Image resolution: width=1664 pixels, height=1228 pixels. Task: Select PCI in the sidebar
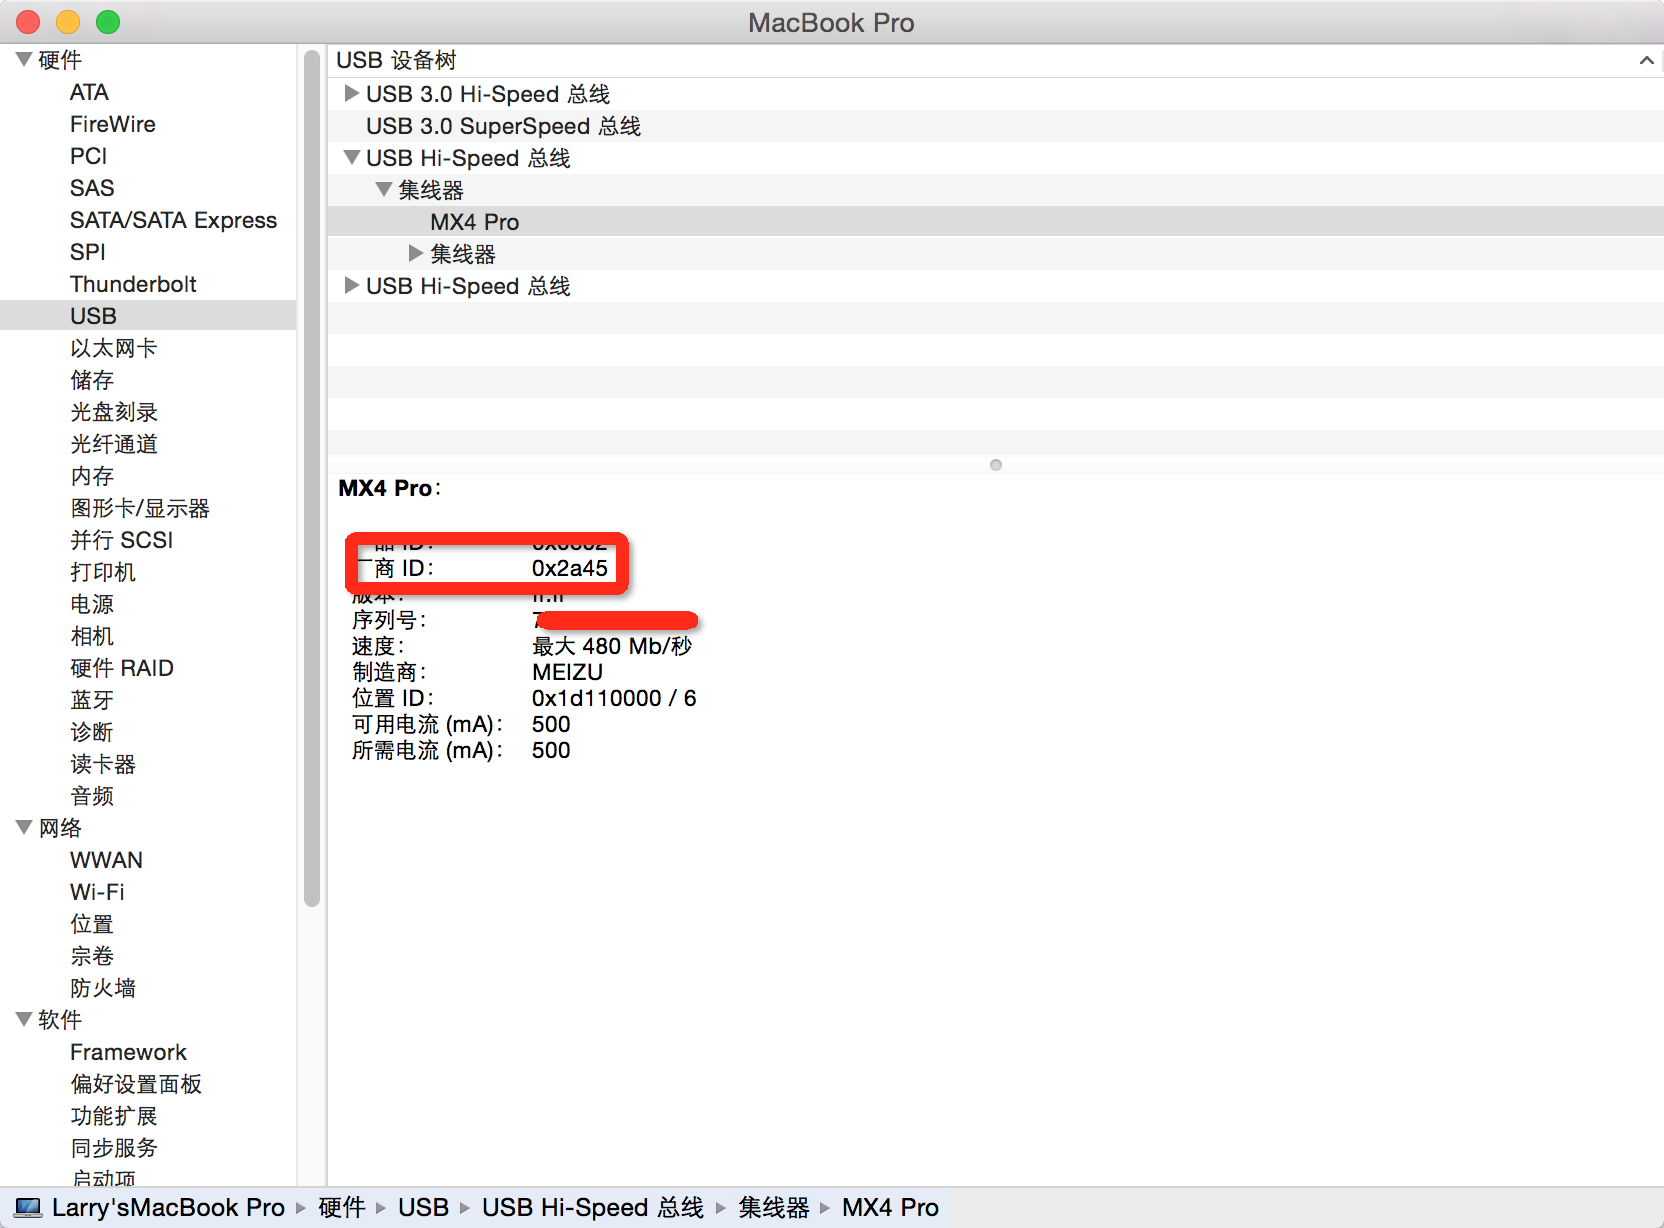point(88,156)
